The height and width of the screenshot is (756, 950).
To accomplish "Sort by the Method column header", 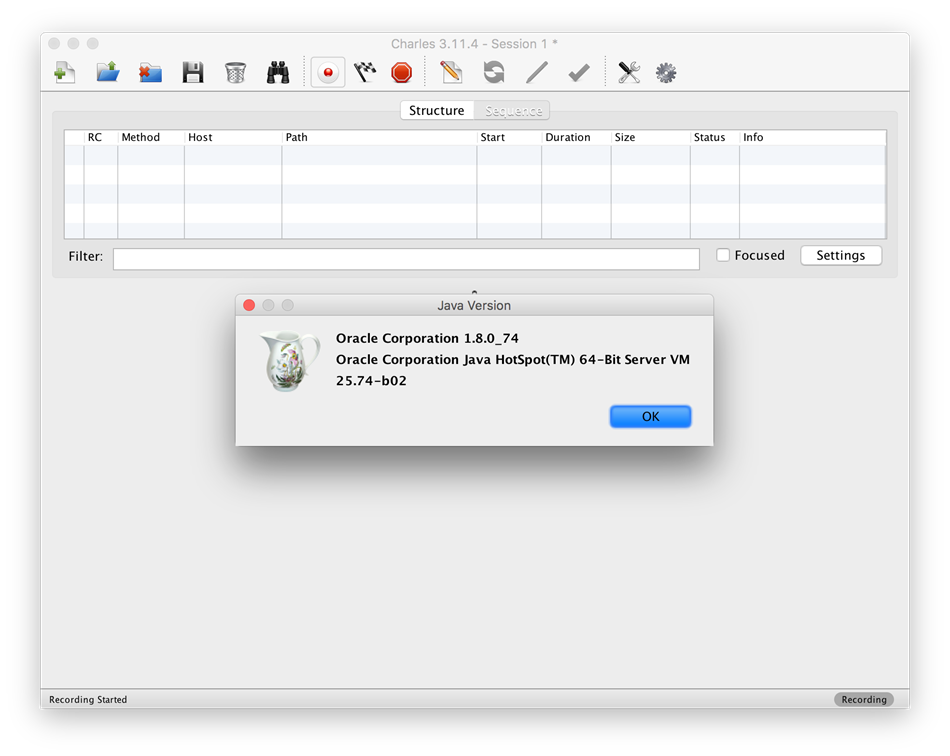I will click(151, 138).
